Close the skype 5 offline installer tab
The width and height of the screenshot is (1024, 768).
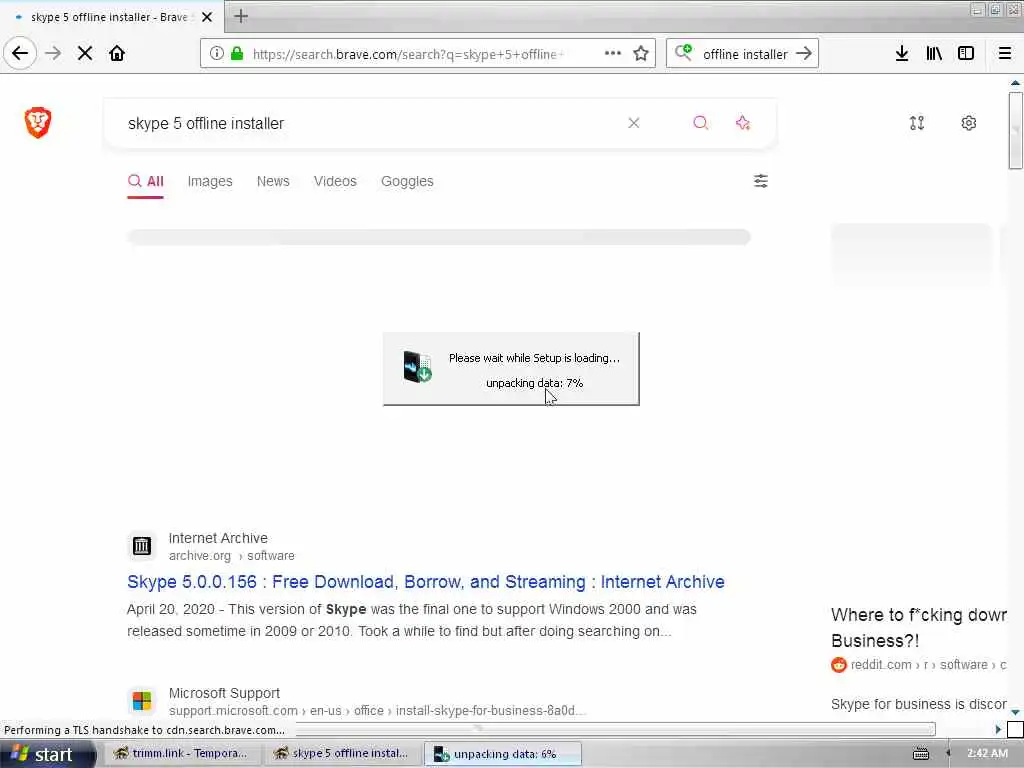207,17
